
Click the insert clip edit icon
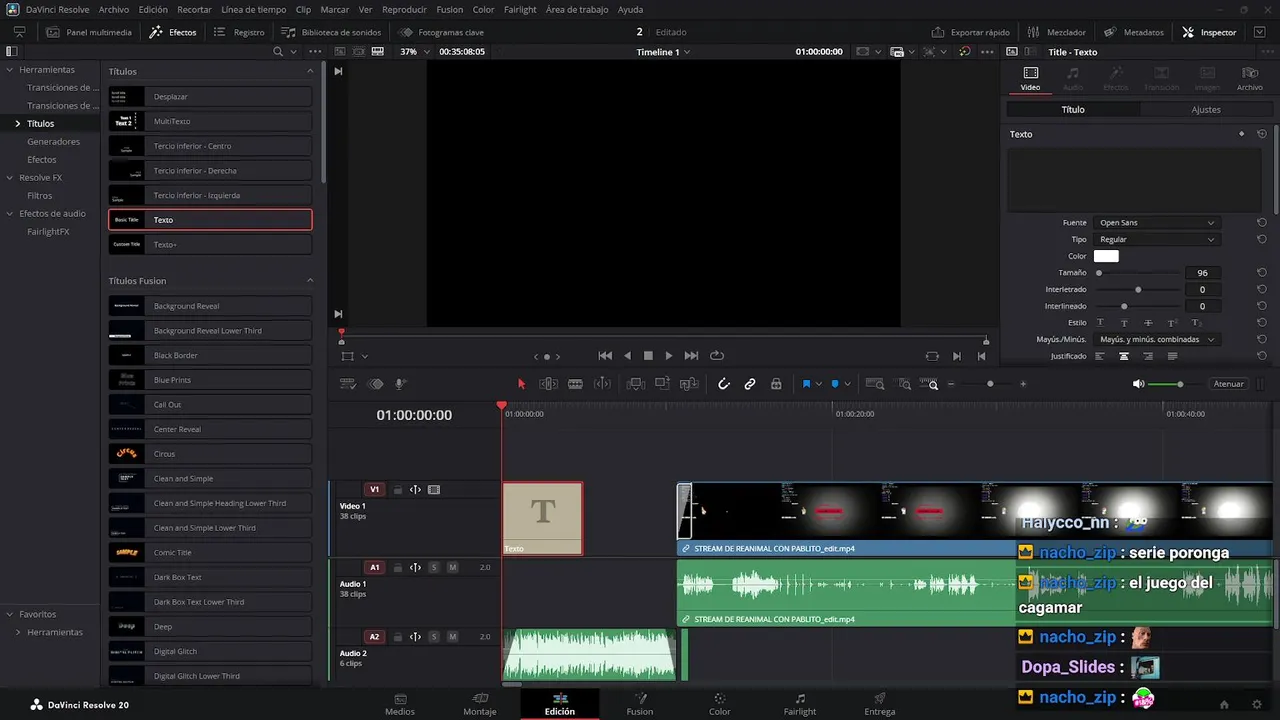[635, 384]
